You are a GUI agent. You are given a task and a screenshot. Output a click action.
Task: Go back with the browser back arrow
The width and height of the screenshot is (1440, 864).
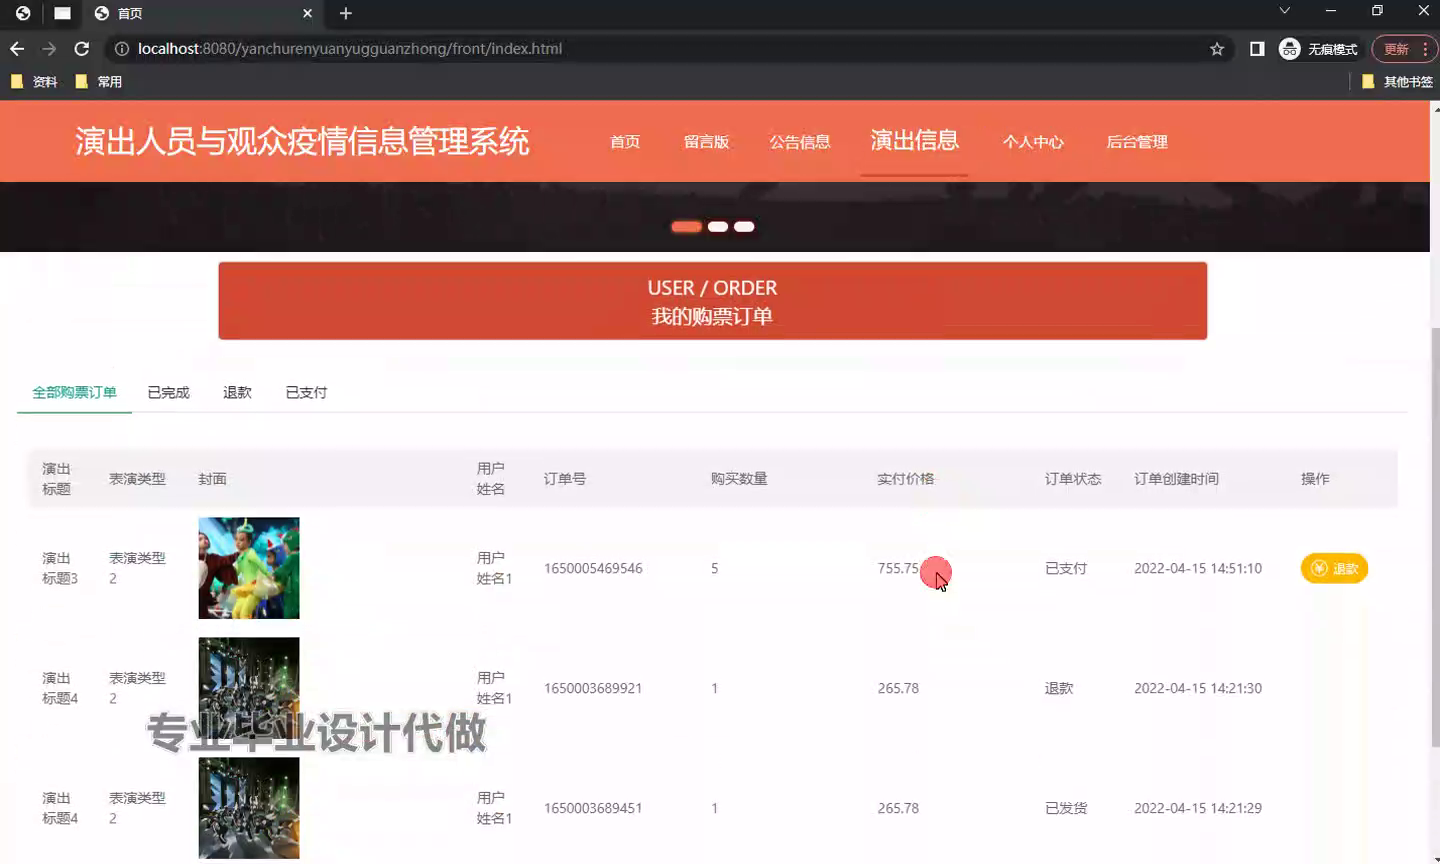17,49
